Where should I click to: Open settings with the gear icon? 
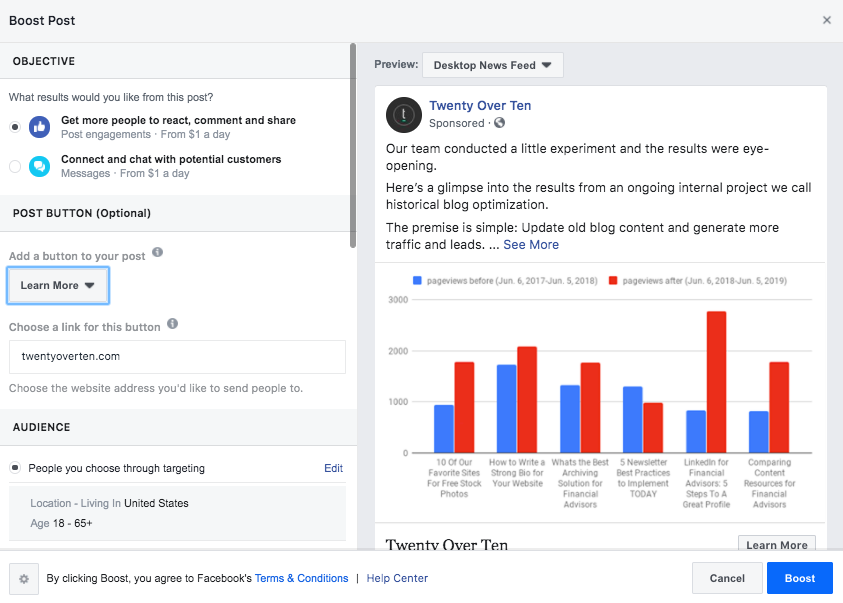pos(23,578)
